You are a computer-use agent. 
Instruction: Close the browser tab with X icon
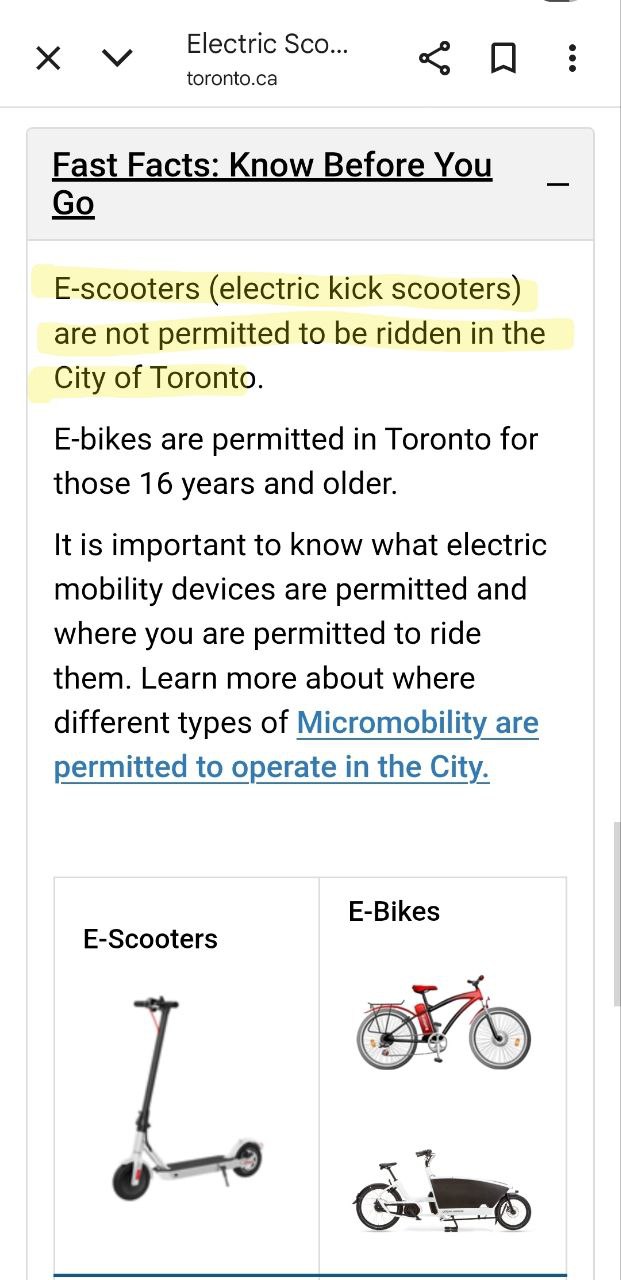(48, 59)
